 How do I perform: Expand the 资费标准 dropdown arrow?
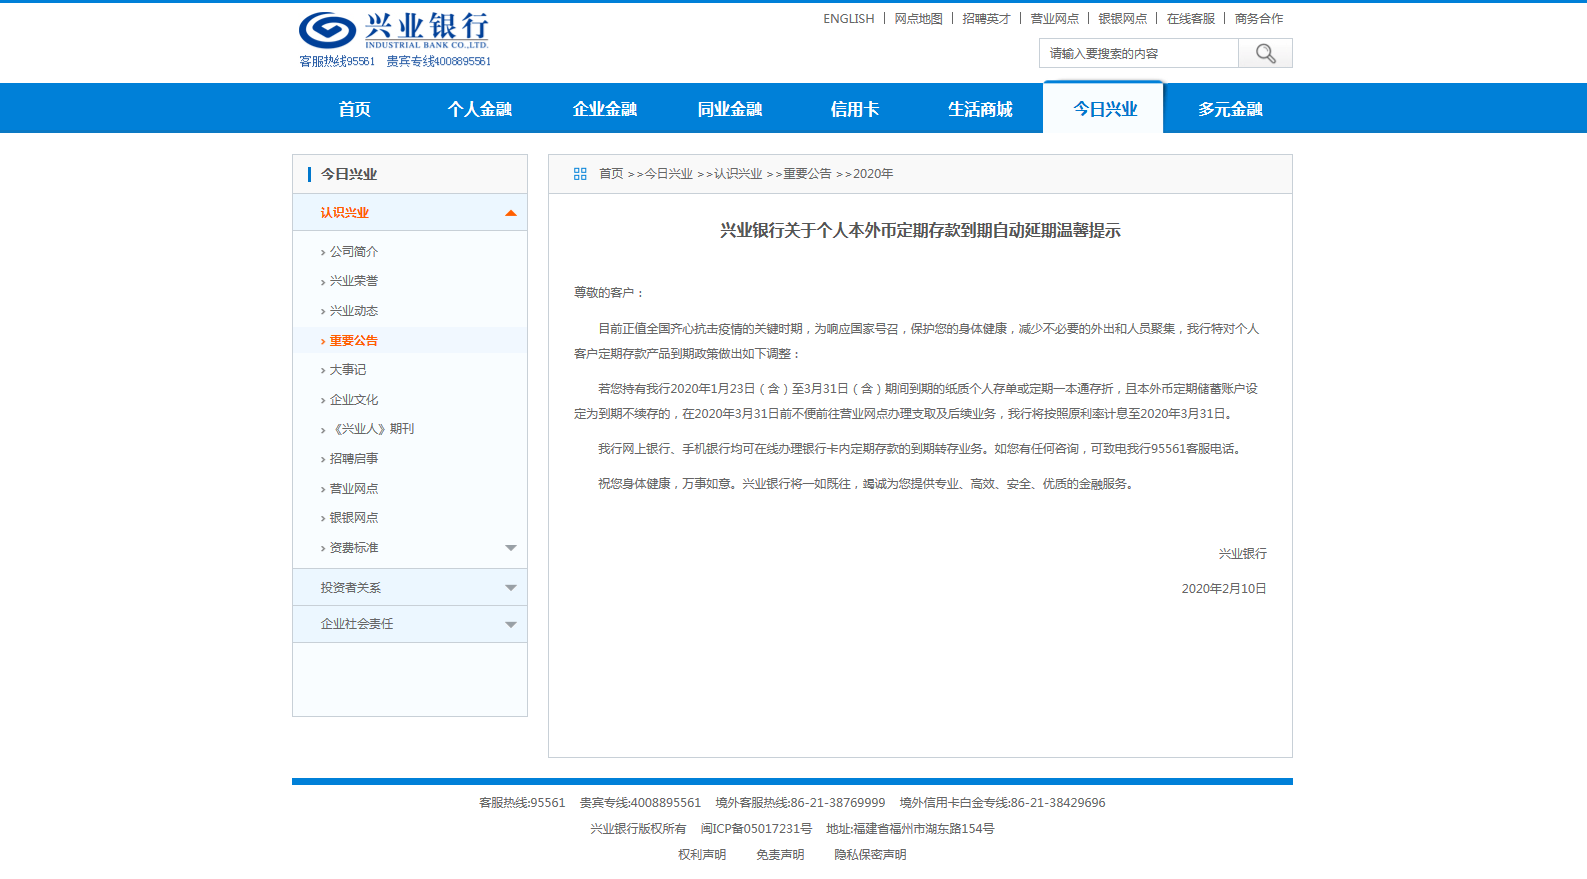click(x=511, y=548)
